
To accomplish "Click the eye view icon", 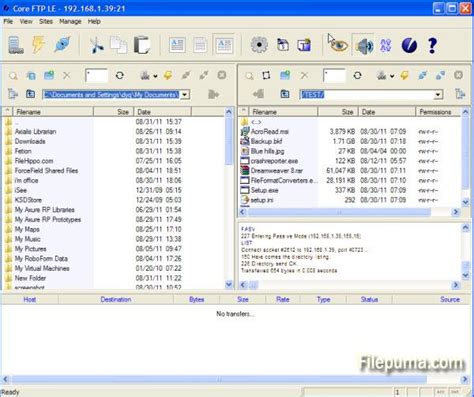I will pos(339,45).
